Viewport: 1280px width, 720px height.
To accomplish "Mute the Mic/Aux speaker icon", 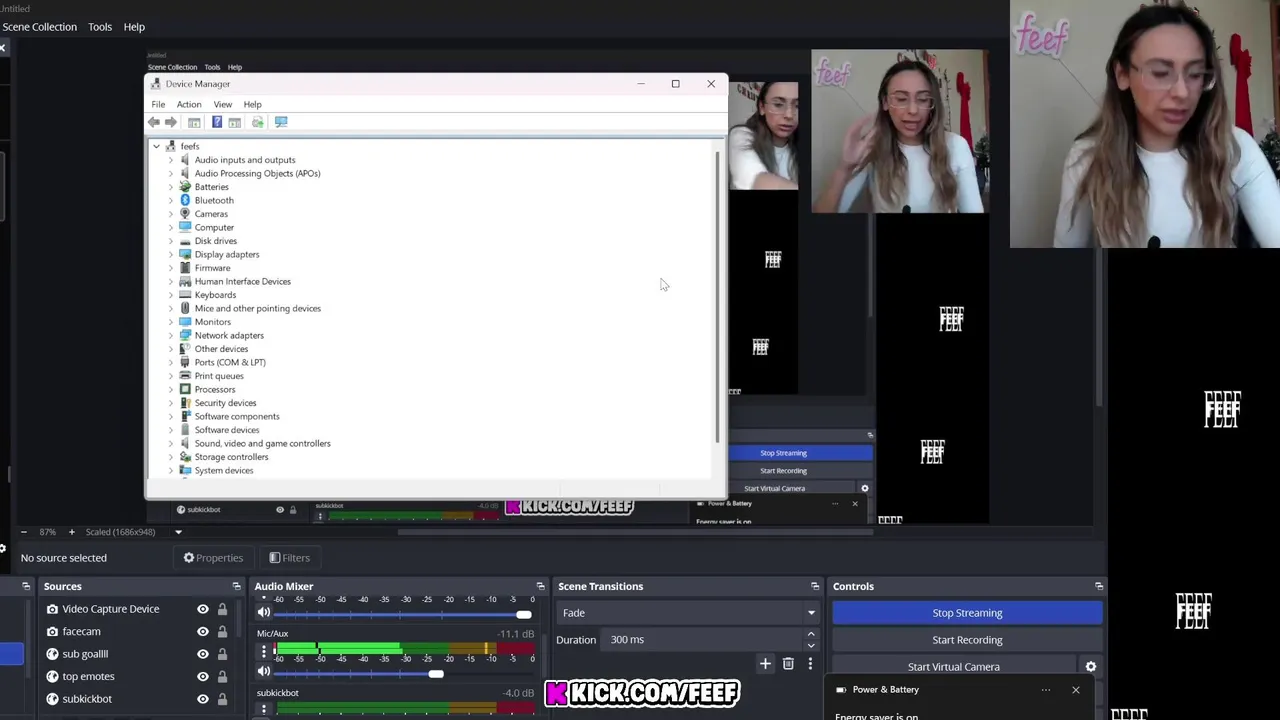I will [x=264, y=672].
